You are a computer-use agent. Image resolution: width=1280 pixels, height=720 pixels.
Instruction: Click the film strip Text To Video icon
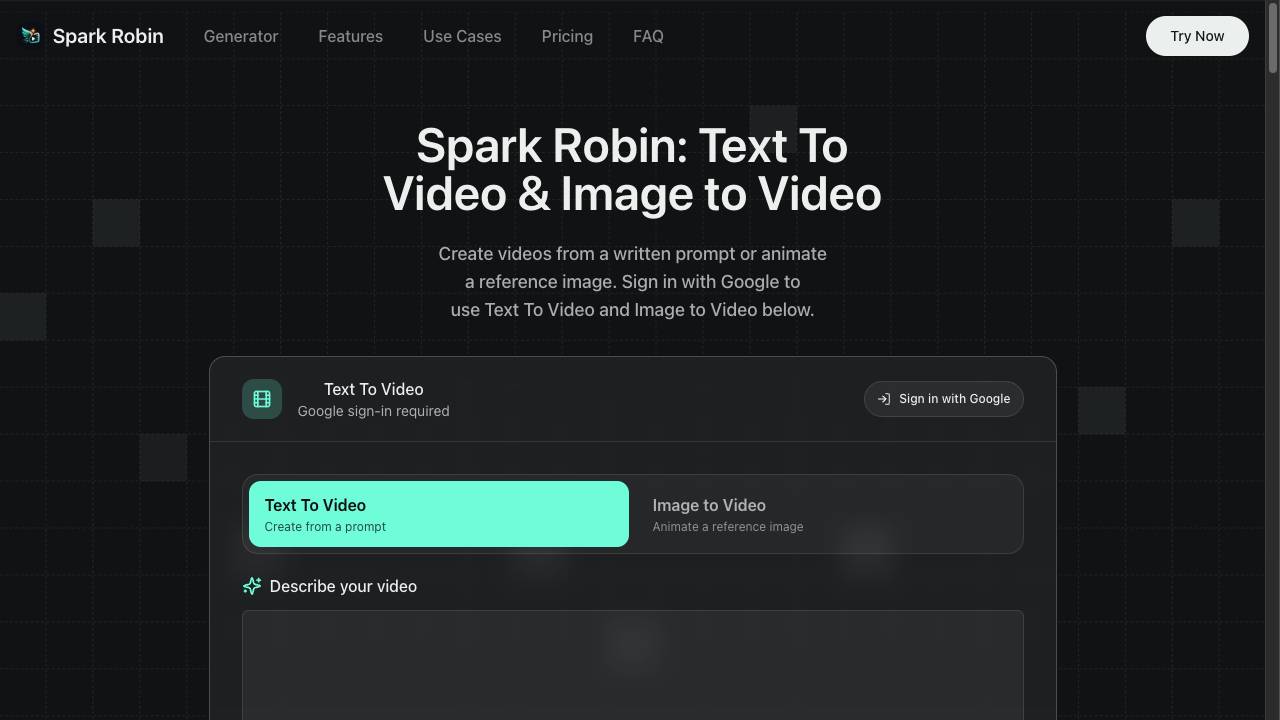262,399
